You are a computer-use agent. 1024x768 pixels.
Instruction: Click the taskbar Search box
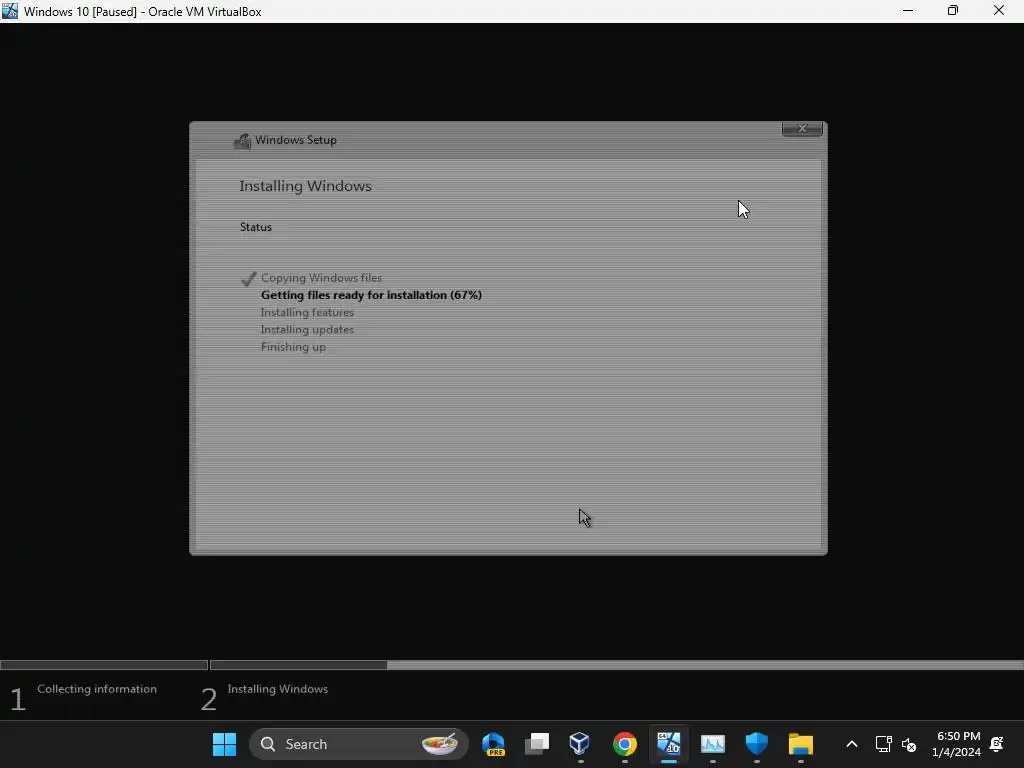click(359, 744)
